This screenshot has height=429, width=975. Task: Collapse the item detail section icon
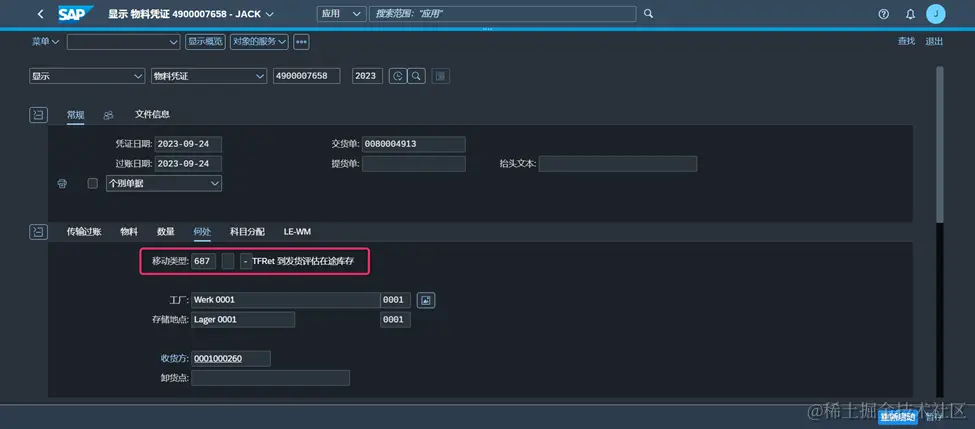click(x=39, y=232)
